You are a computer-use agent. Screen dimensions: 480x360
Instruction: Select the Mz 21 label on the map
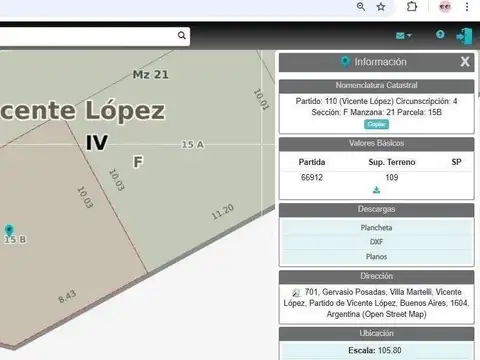click(151, 74)
